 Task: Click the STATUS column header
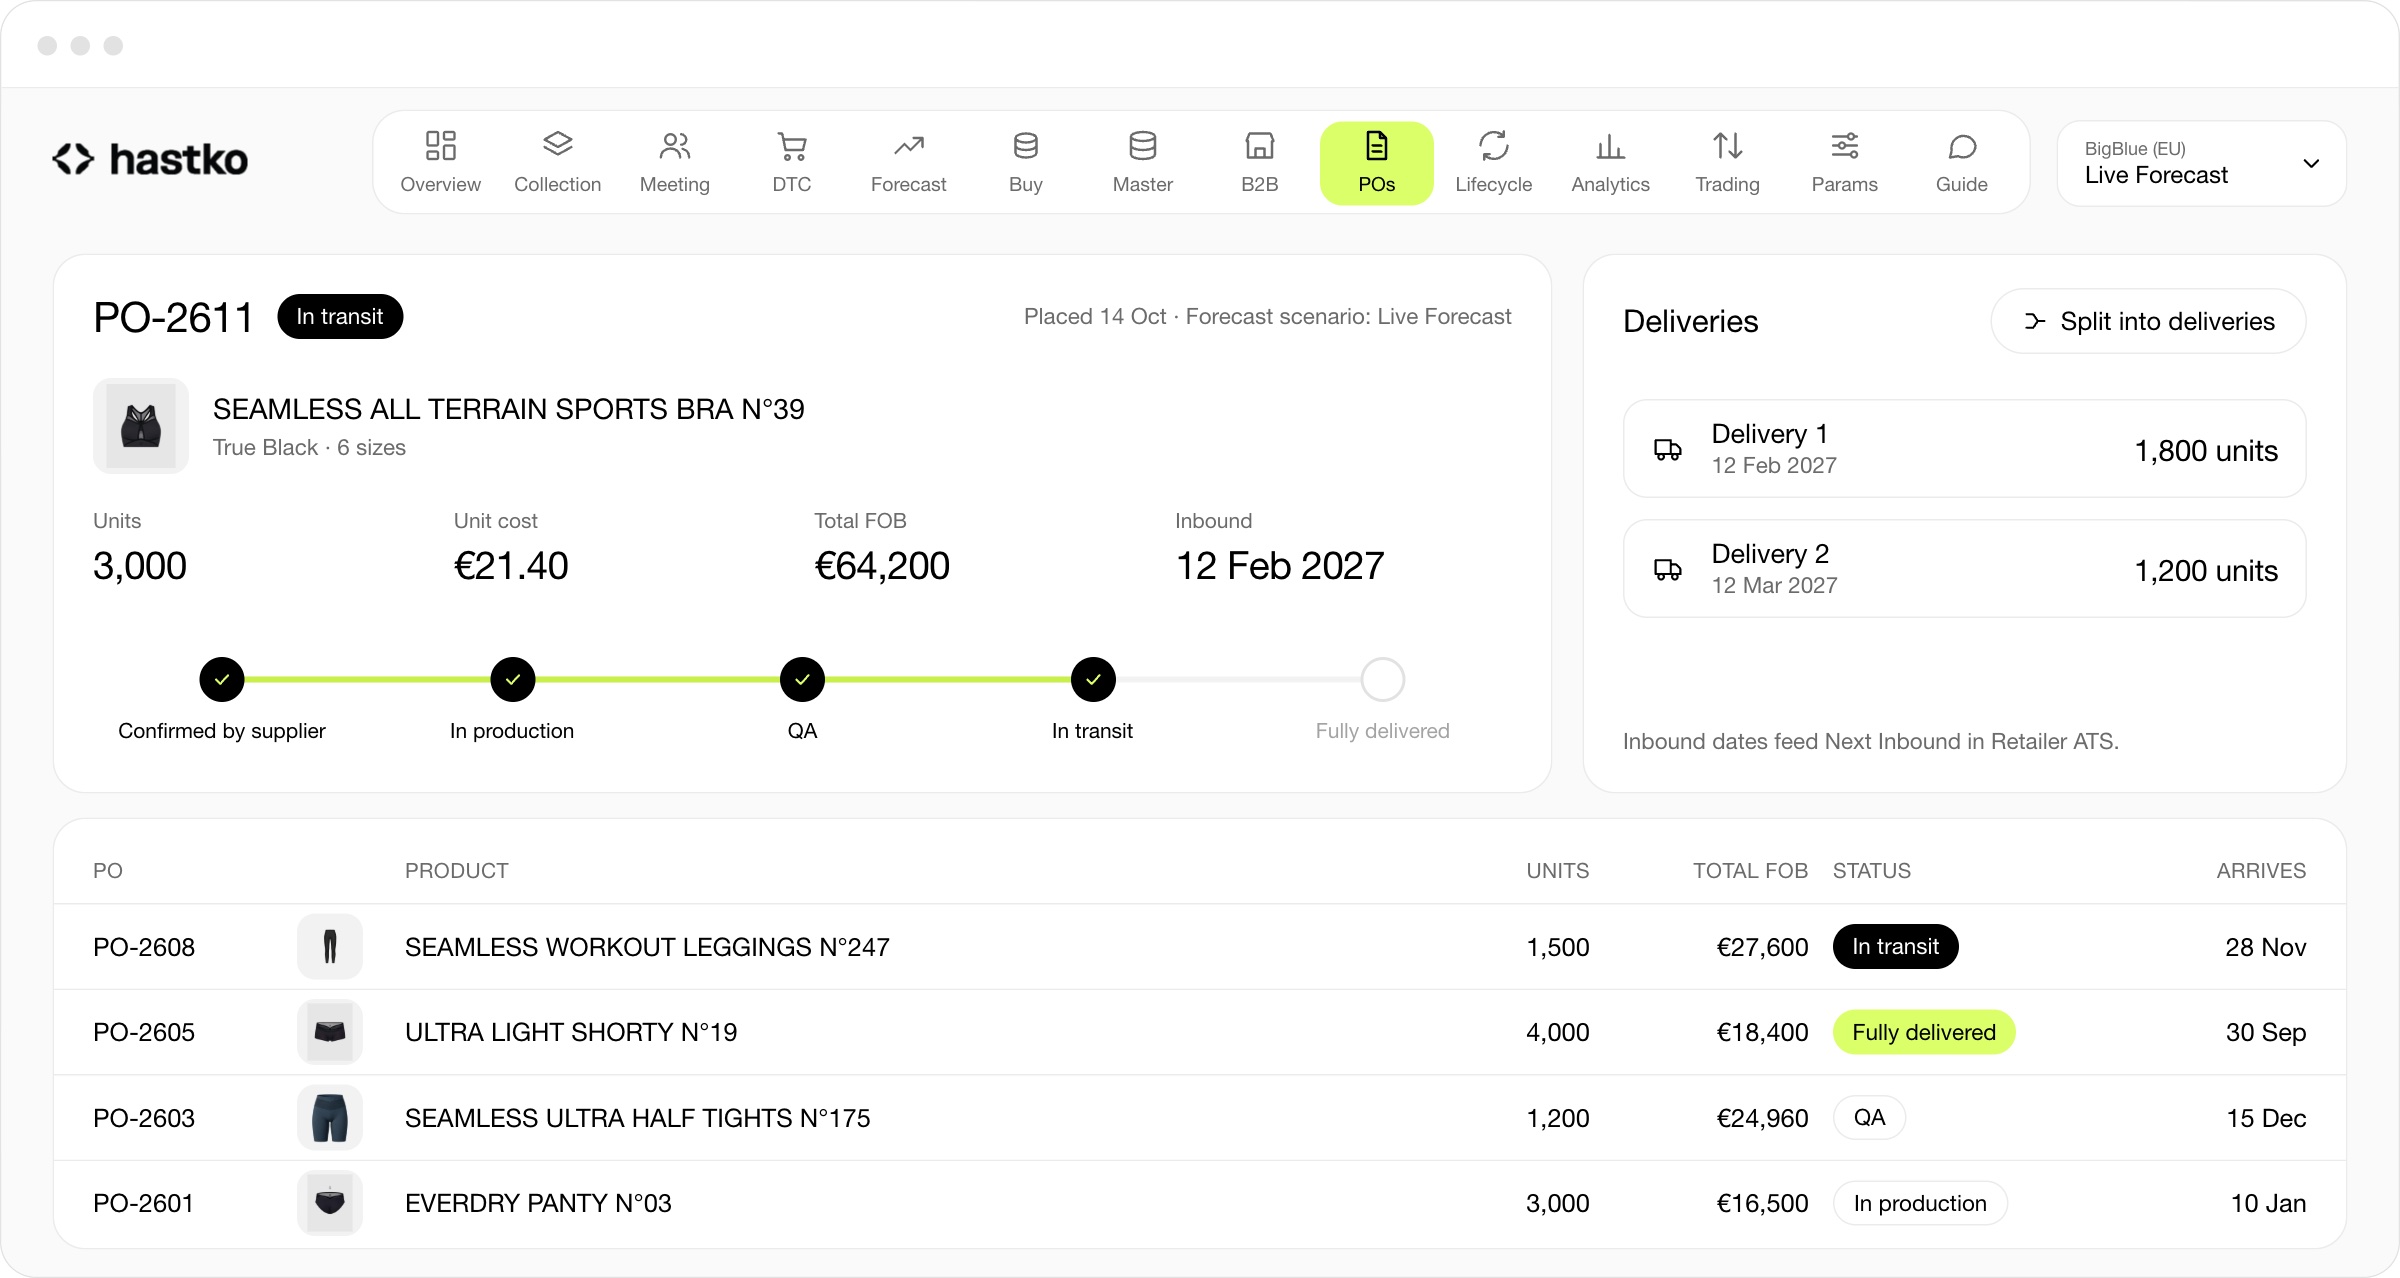[1871, 870]
